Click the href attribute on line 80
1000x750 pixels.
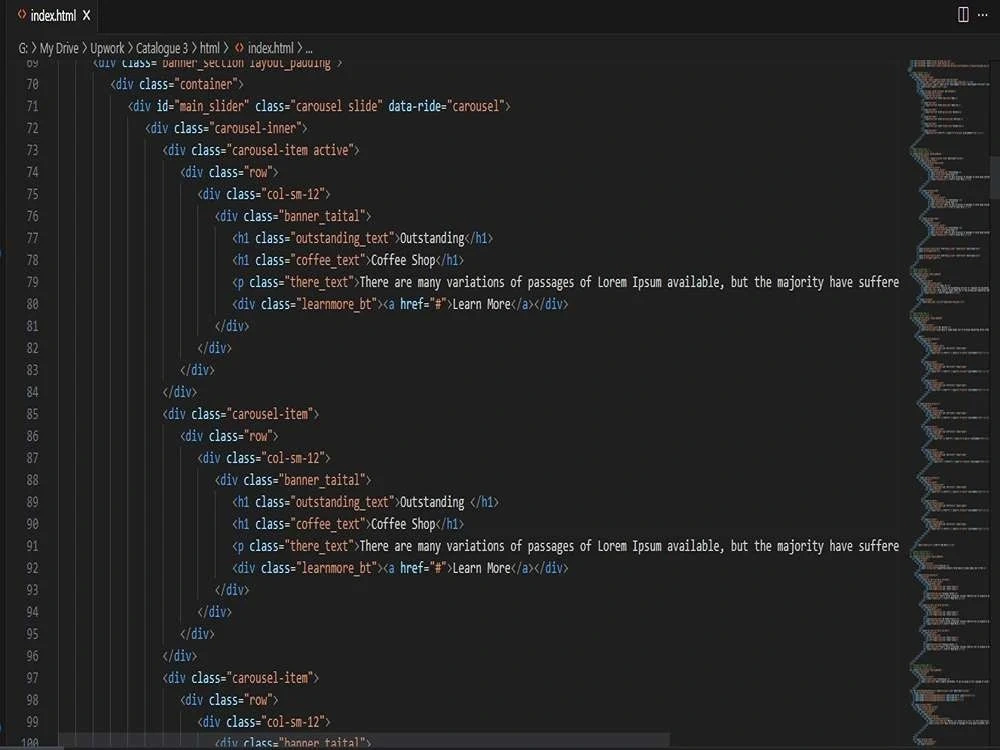[x=412, y=304]
